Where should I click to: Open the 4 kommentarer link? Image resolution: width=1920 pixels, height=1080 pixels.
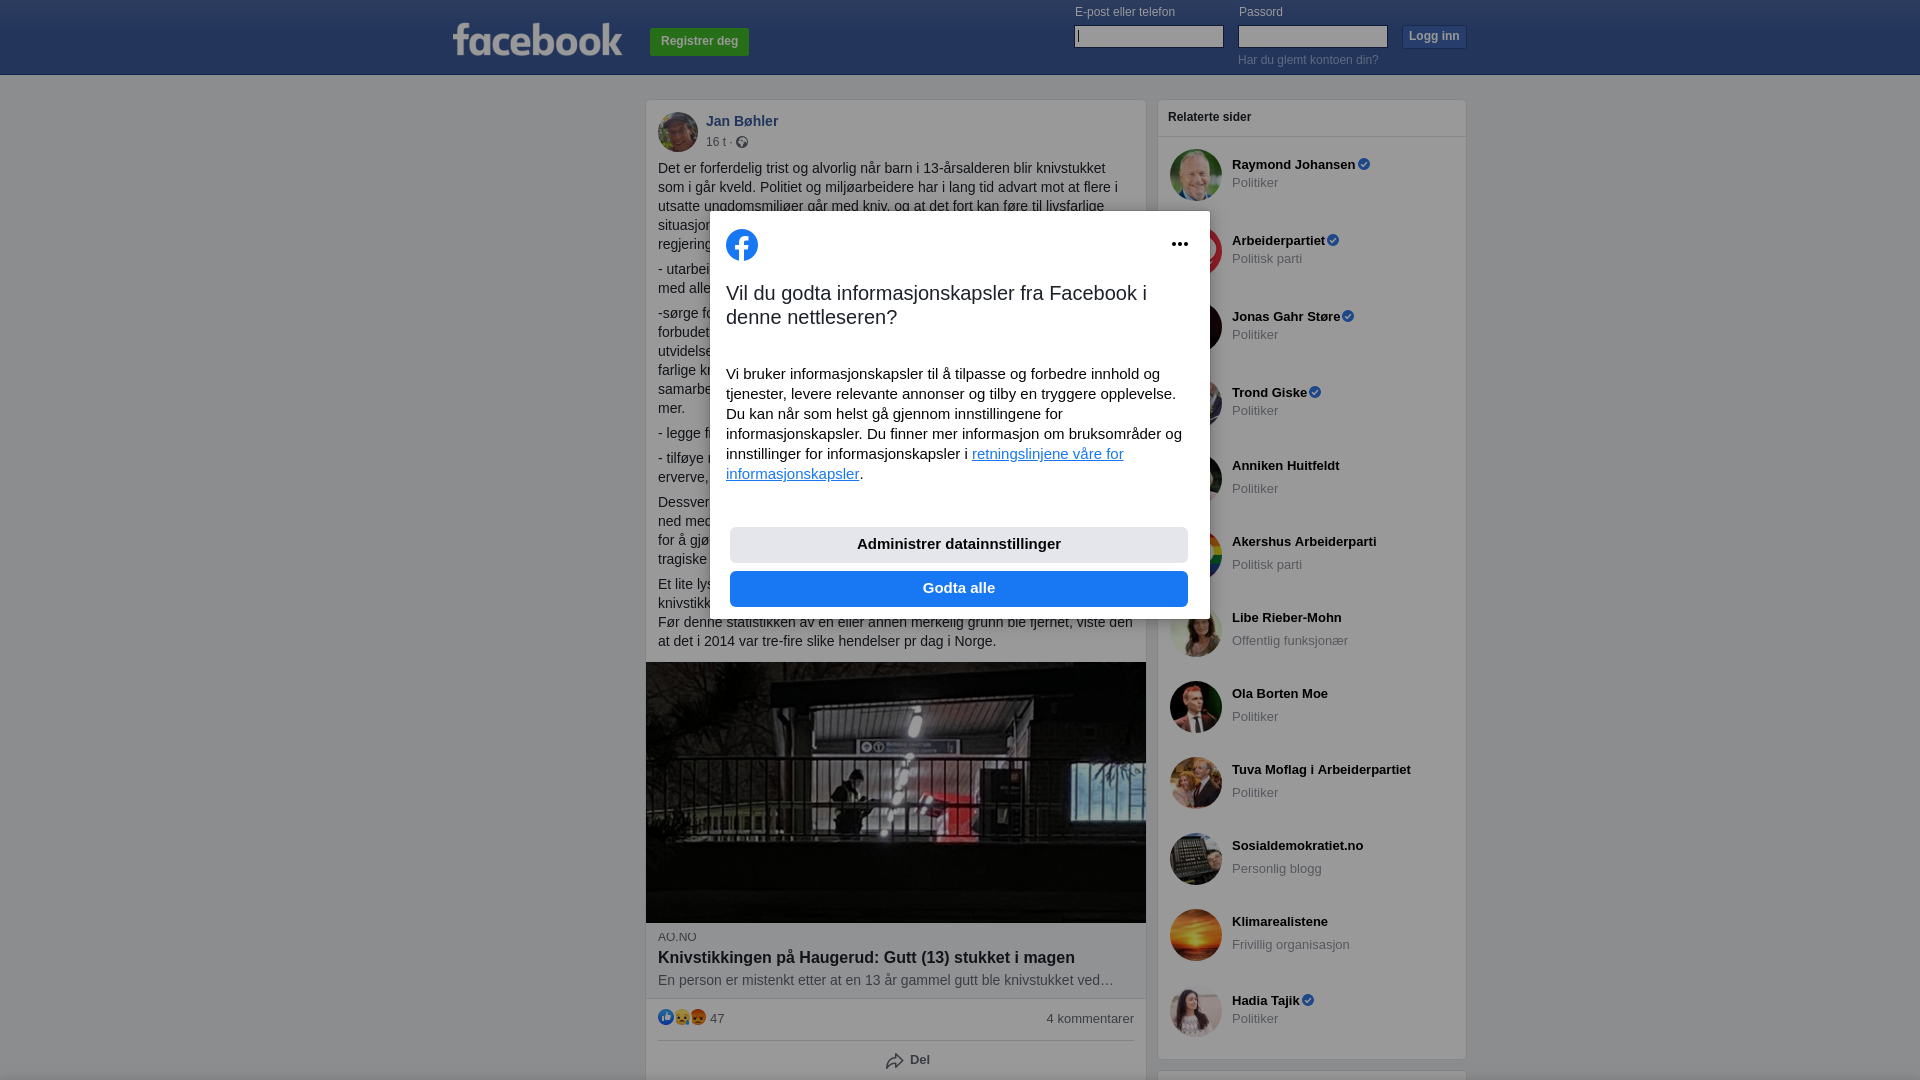click(x=1090, y=1019)
